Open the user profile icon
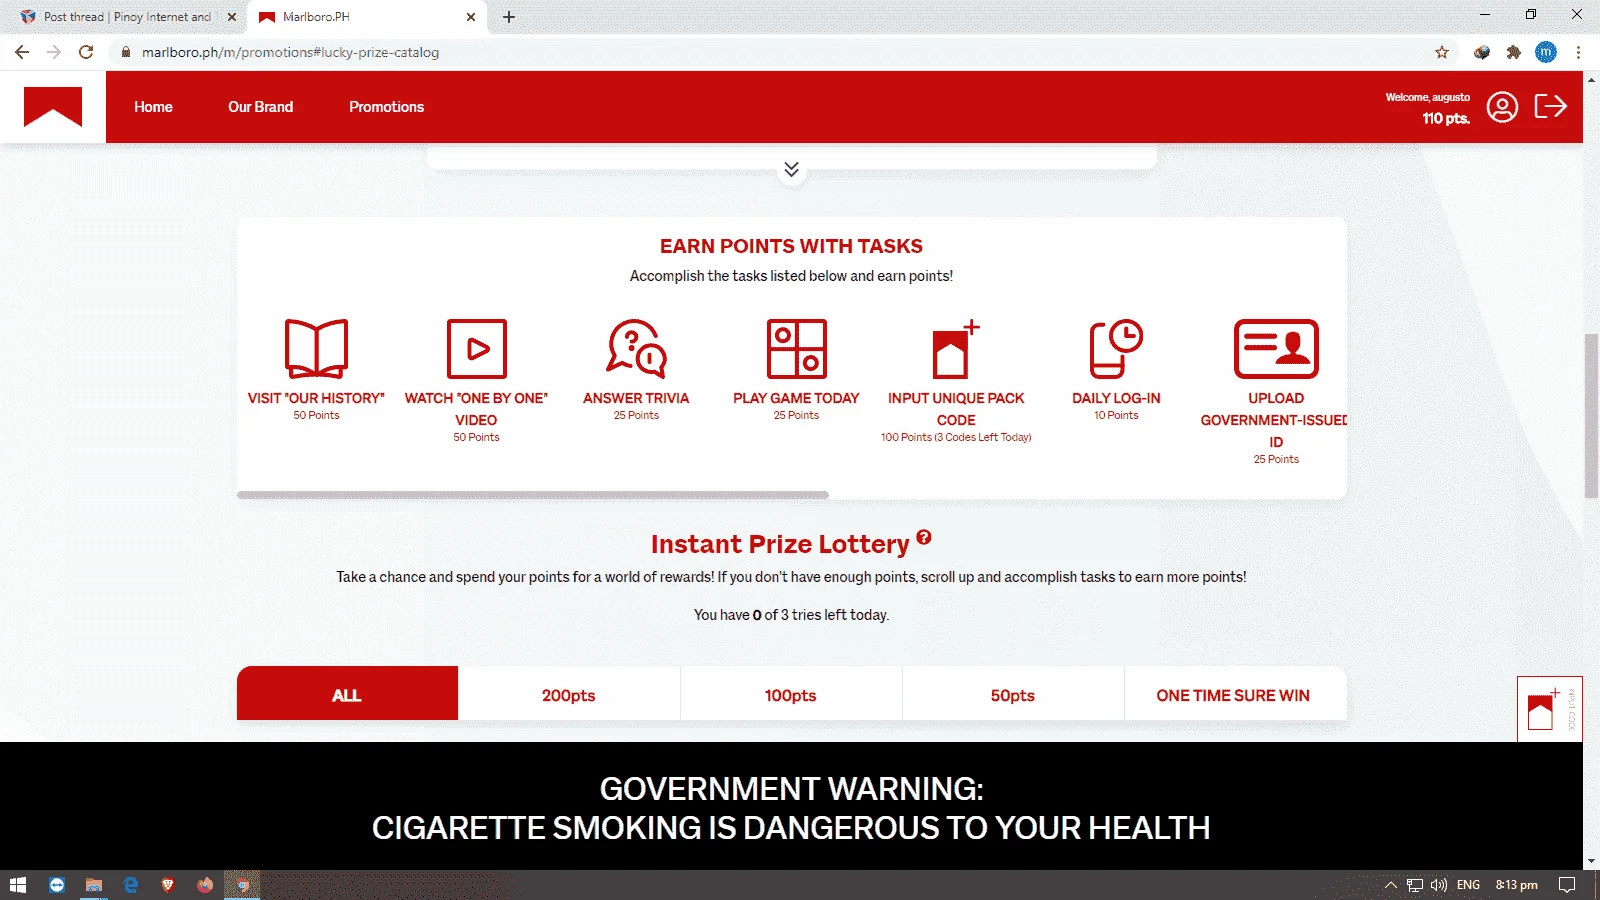This screenshot has height=900, width=1600. pos(1502,107)
